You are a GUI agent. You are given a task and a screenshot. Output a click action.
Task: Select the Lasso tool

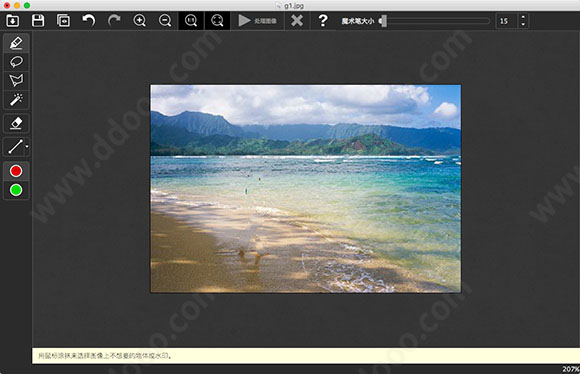point(16,61)
